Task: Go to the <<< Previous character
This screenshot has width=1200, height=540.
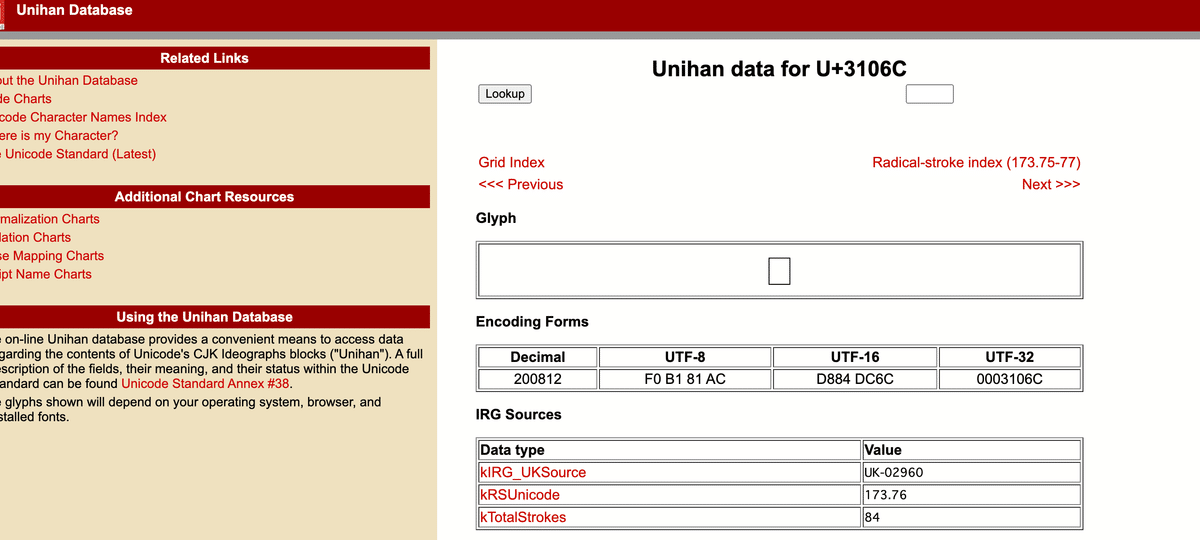Action: point(521,184)
